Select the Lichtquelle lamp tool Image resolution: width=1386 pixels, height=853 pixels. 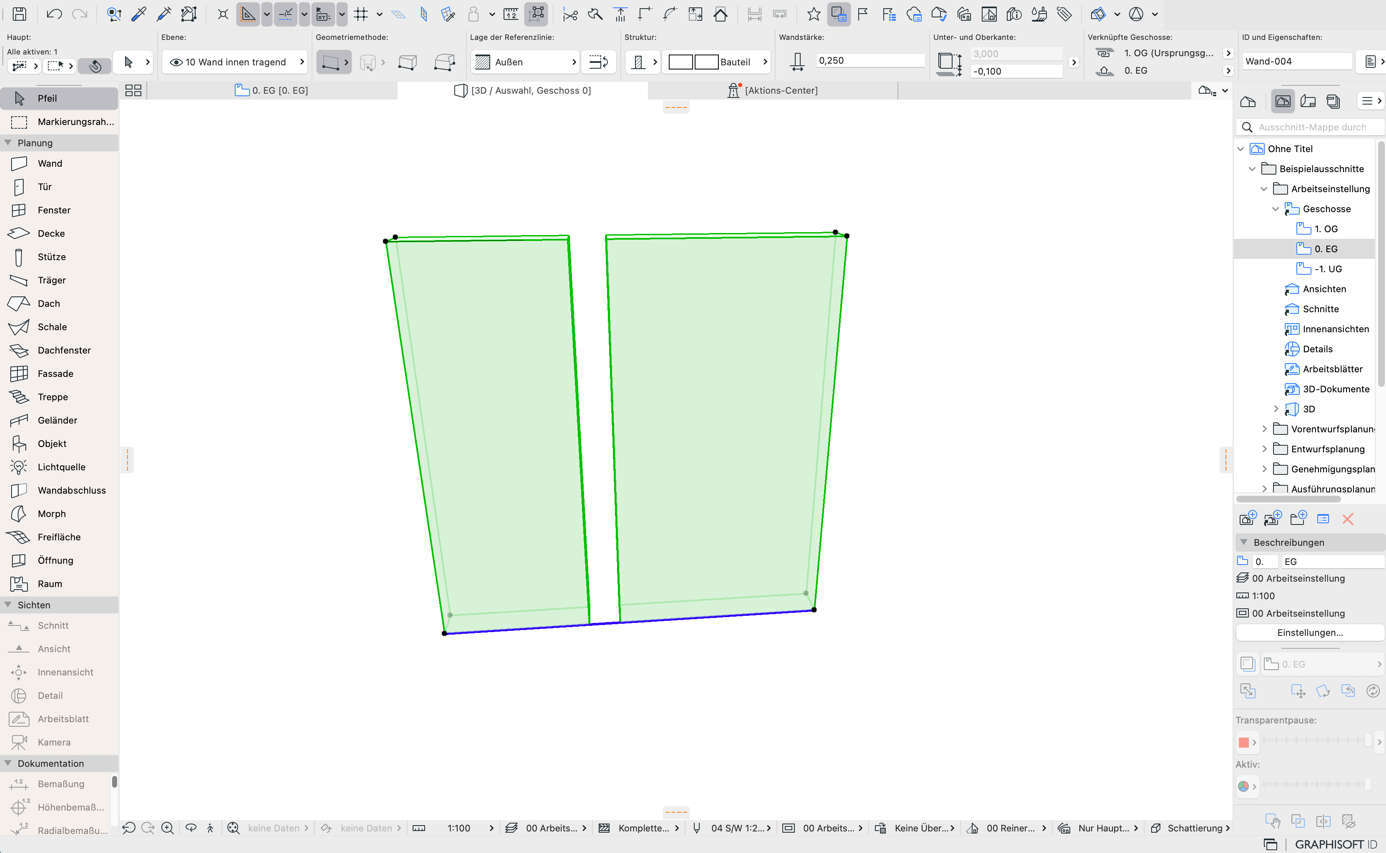click(59, 467)
